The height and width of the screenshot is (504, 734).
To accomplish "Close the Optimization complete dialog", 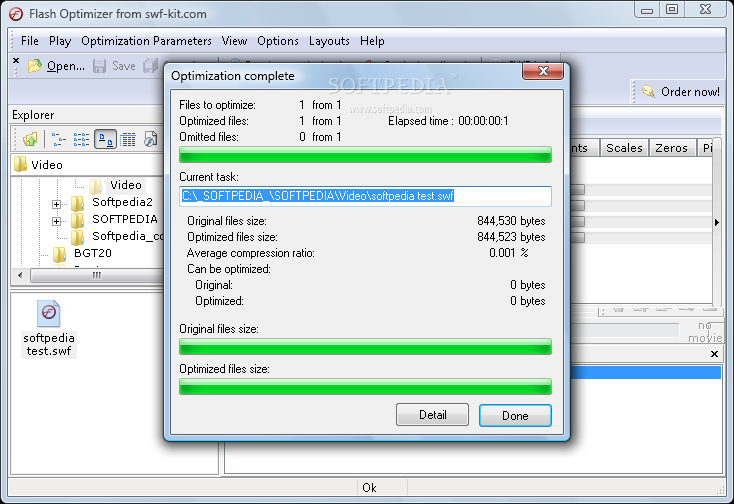I will [543, 71].
